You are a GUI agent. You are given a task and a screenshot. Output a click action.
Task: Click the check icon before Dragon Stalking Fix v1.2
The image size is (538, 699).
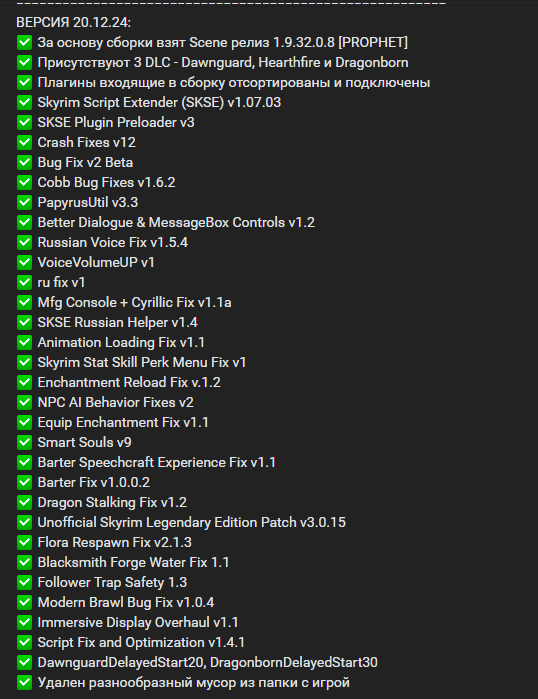pos(25,502)
